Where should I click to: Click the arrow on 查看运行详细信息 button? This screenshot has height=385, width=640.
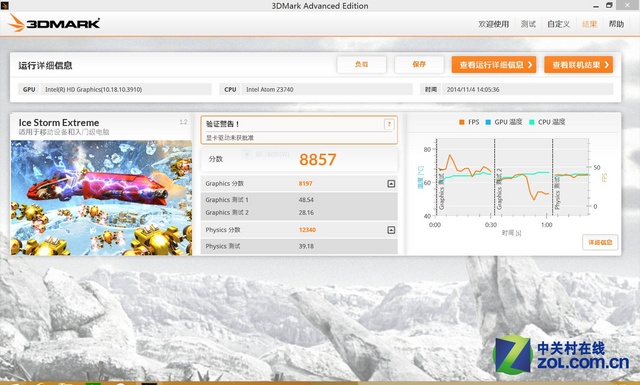[x=530, y=65]
